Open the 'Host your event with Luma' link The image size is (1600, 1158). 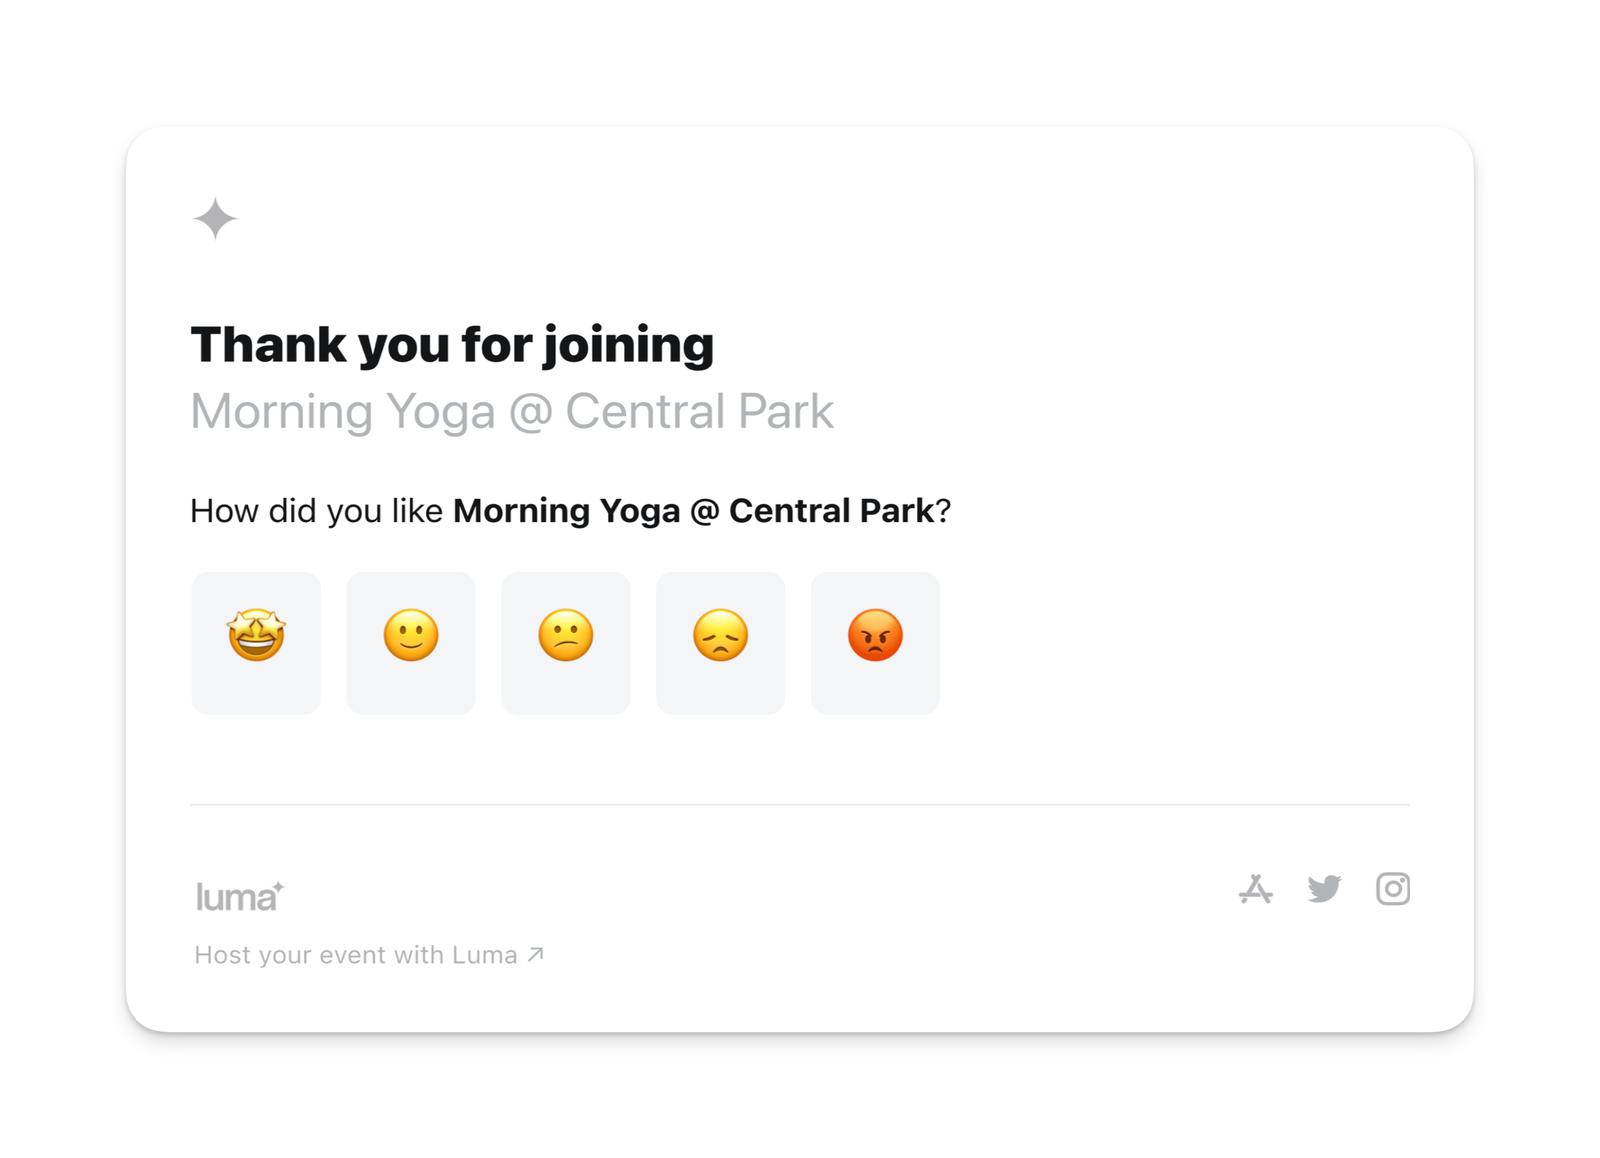pyautogui.click(x=356, y=955)
